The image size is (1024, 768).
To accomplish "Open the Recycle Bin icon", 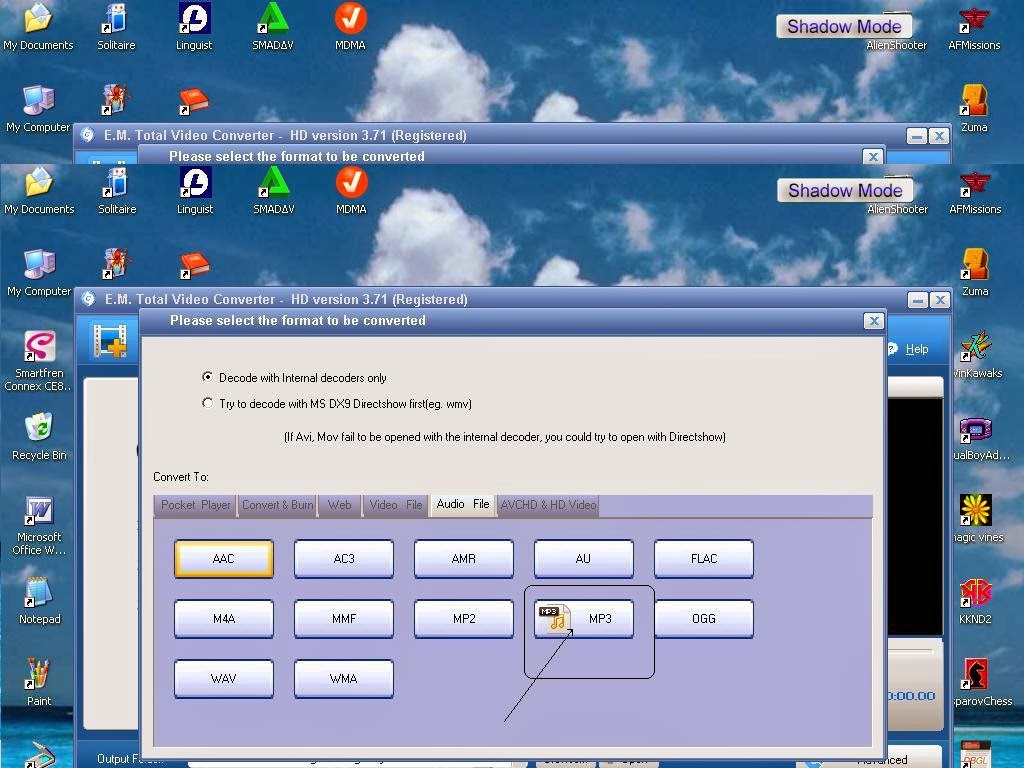I will (x=39, y=436).
